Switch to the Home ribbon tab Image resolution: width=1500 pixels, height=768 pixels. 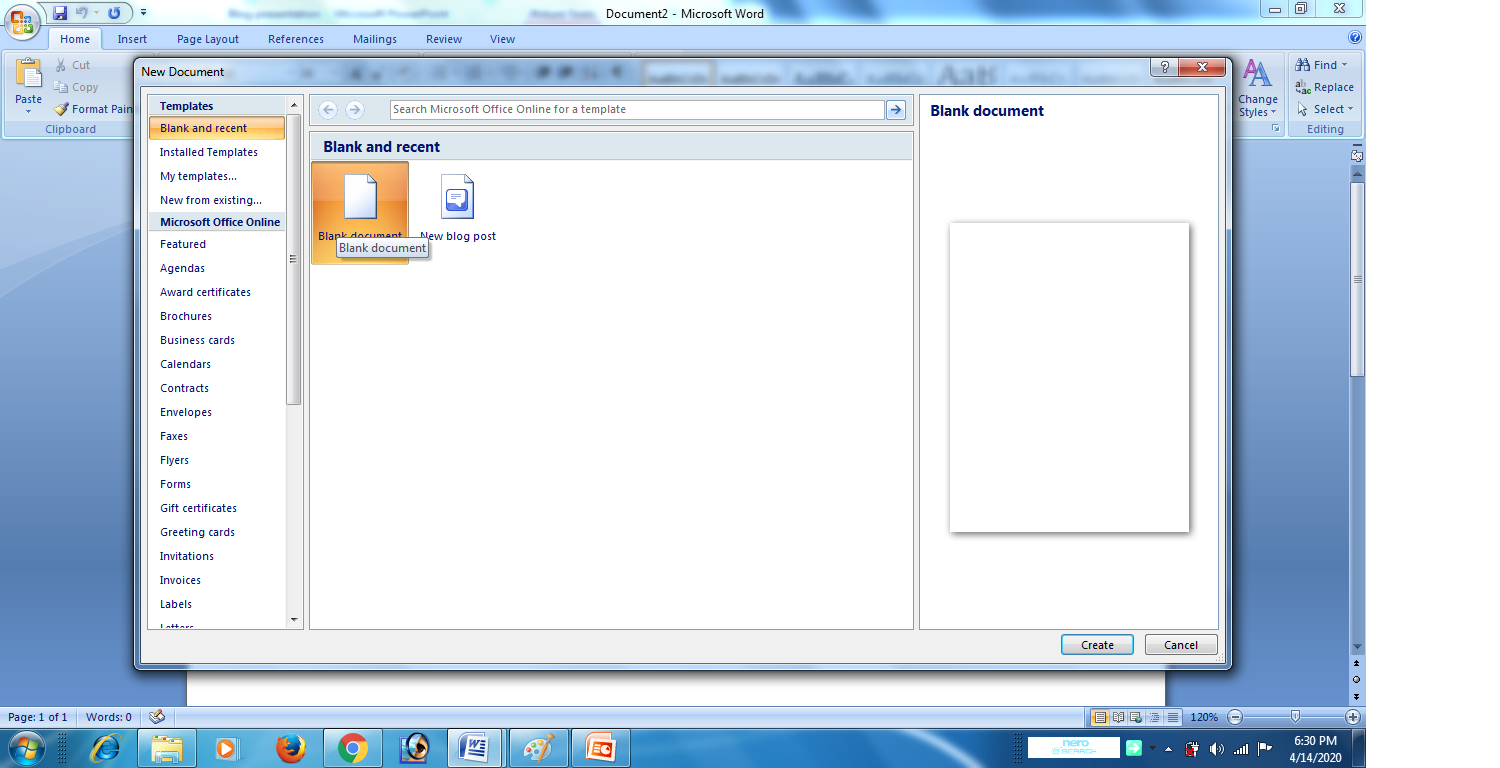pyautogui.click(x=75, y=39)
